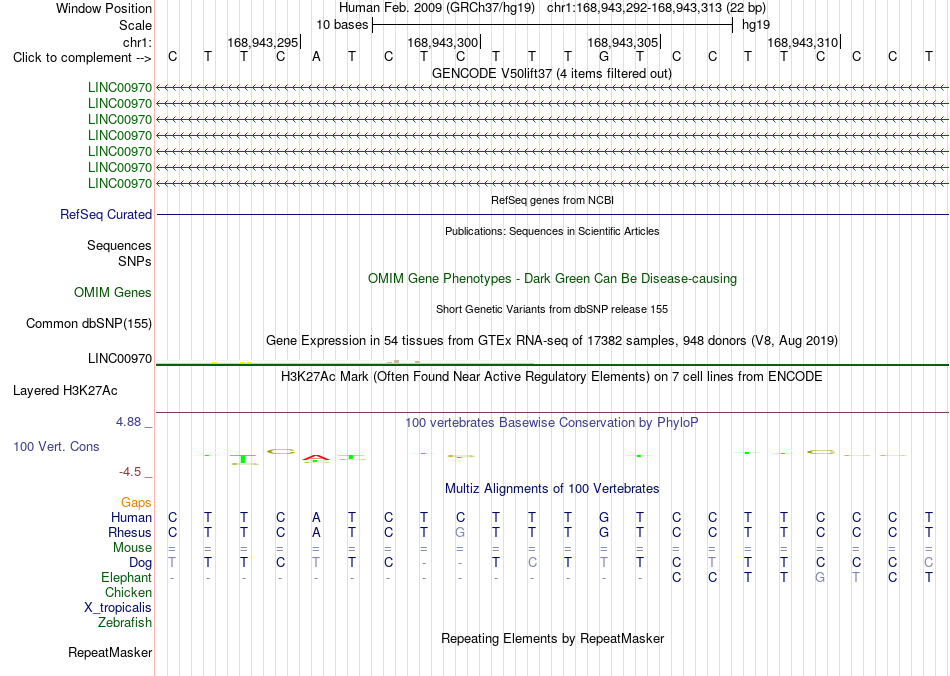The height and width of the screenshot is (676, 950).
Task: Select the Mouse alignment row label
Action: pos(132,548)
